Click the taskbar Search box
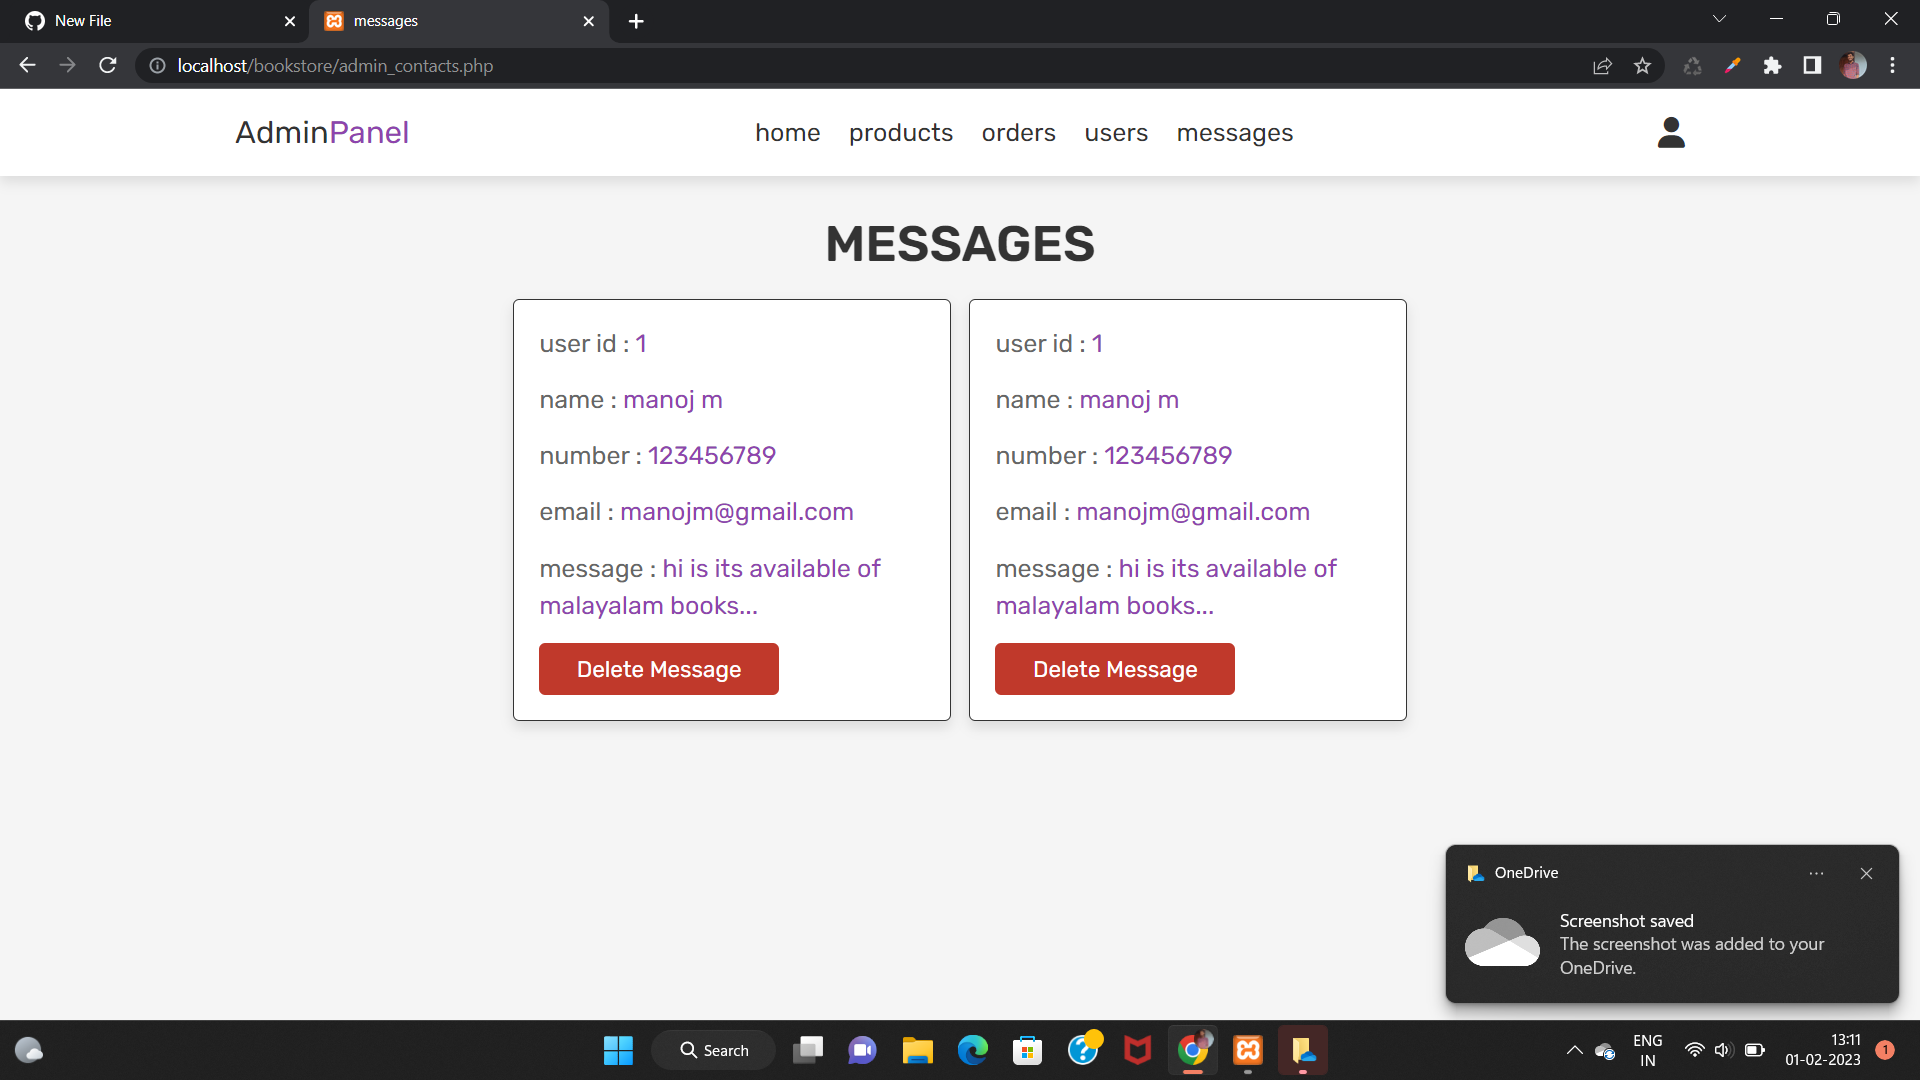 tap(714, 1050)
